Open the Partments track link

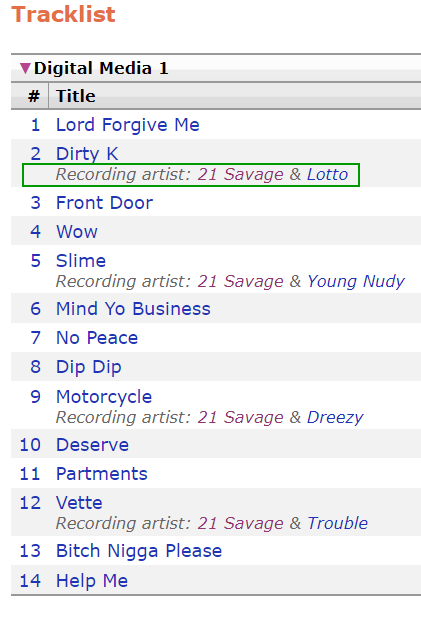pos(102,474)
